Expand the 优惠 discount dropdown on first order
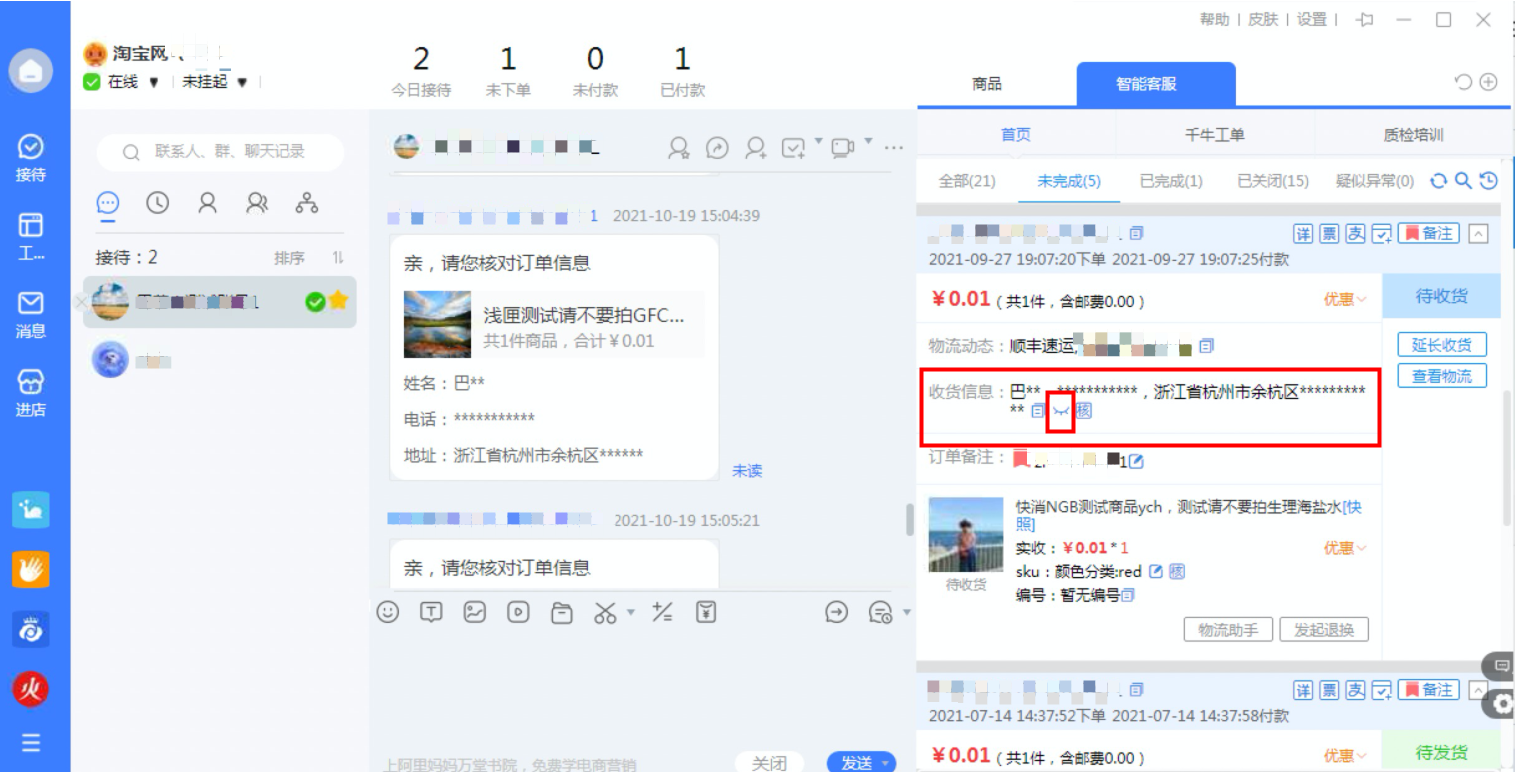 1345,299
